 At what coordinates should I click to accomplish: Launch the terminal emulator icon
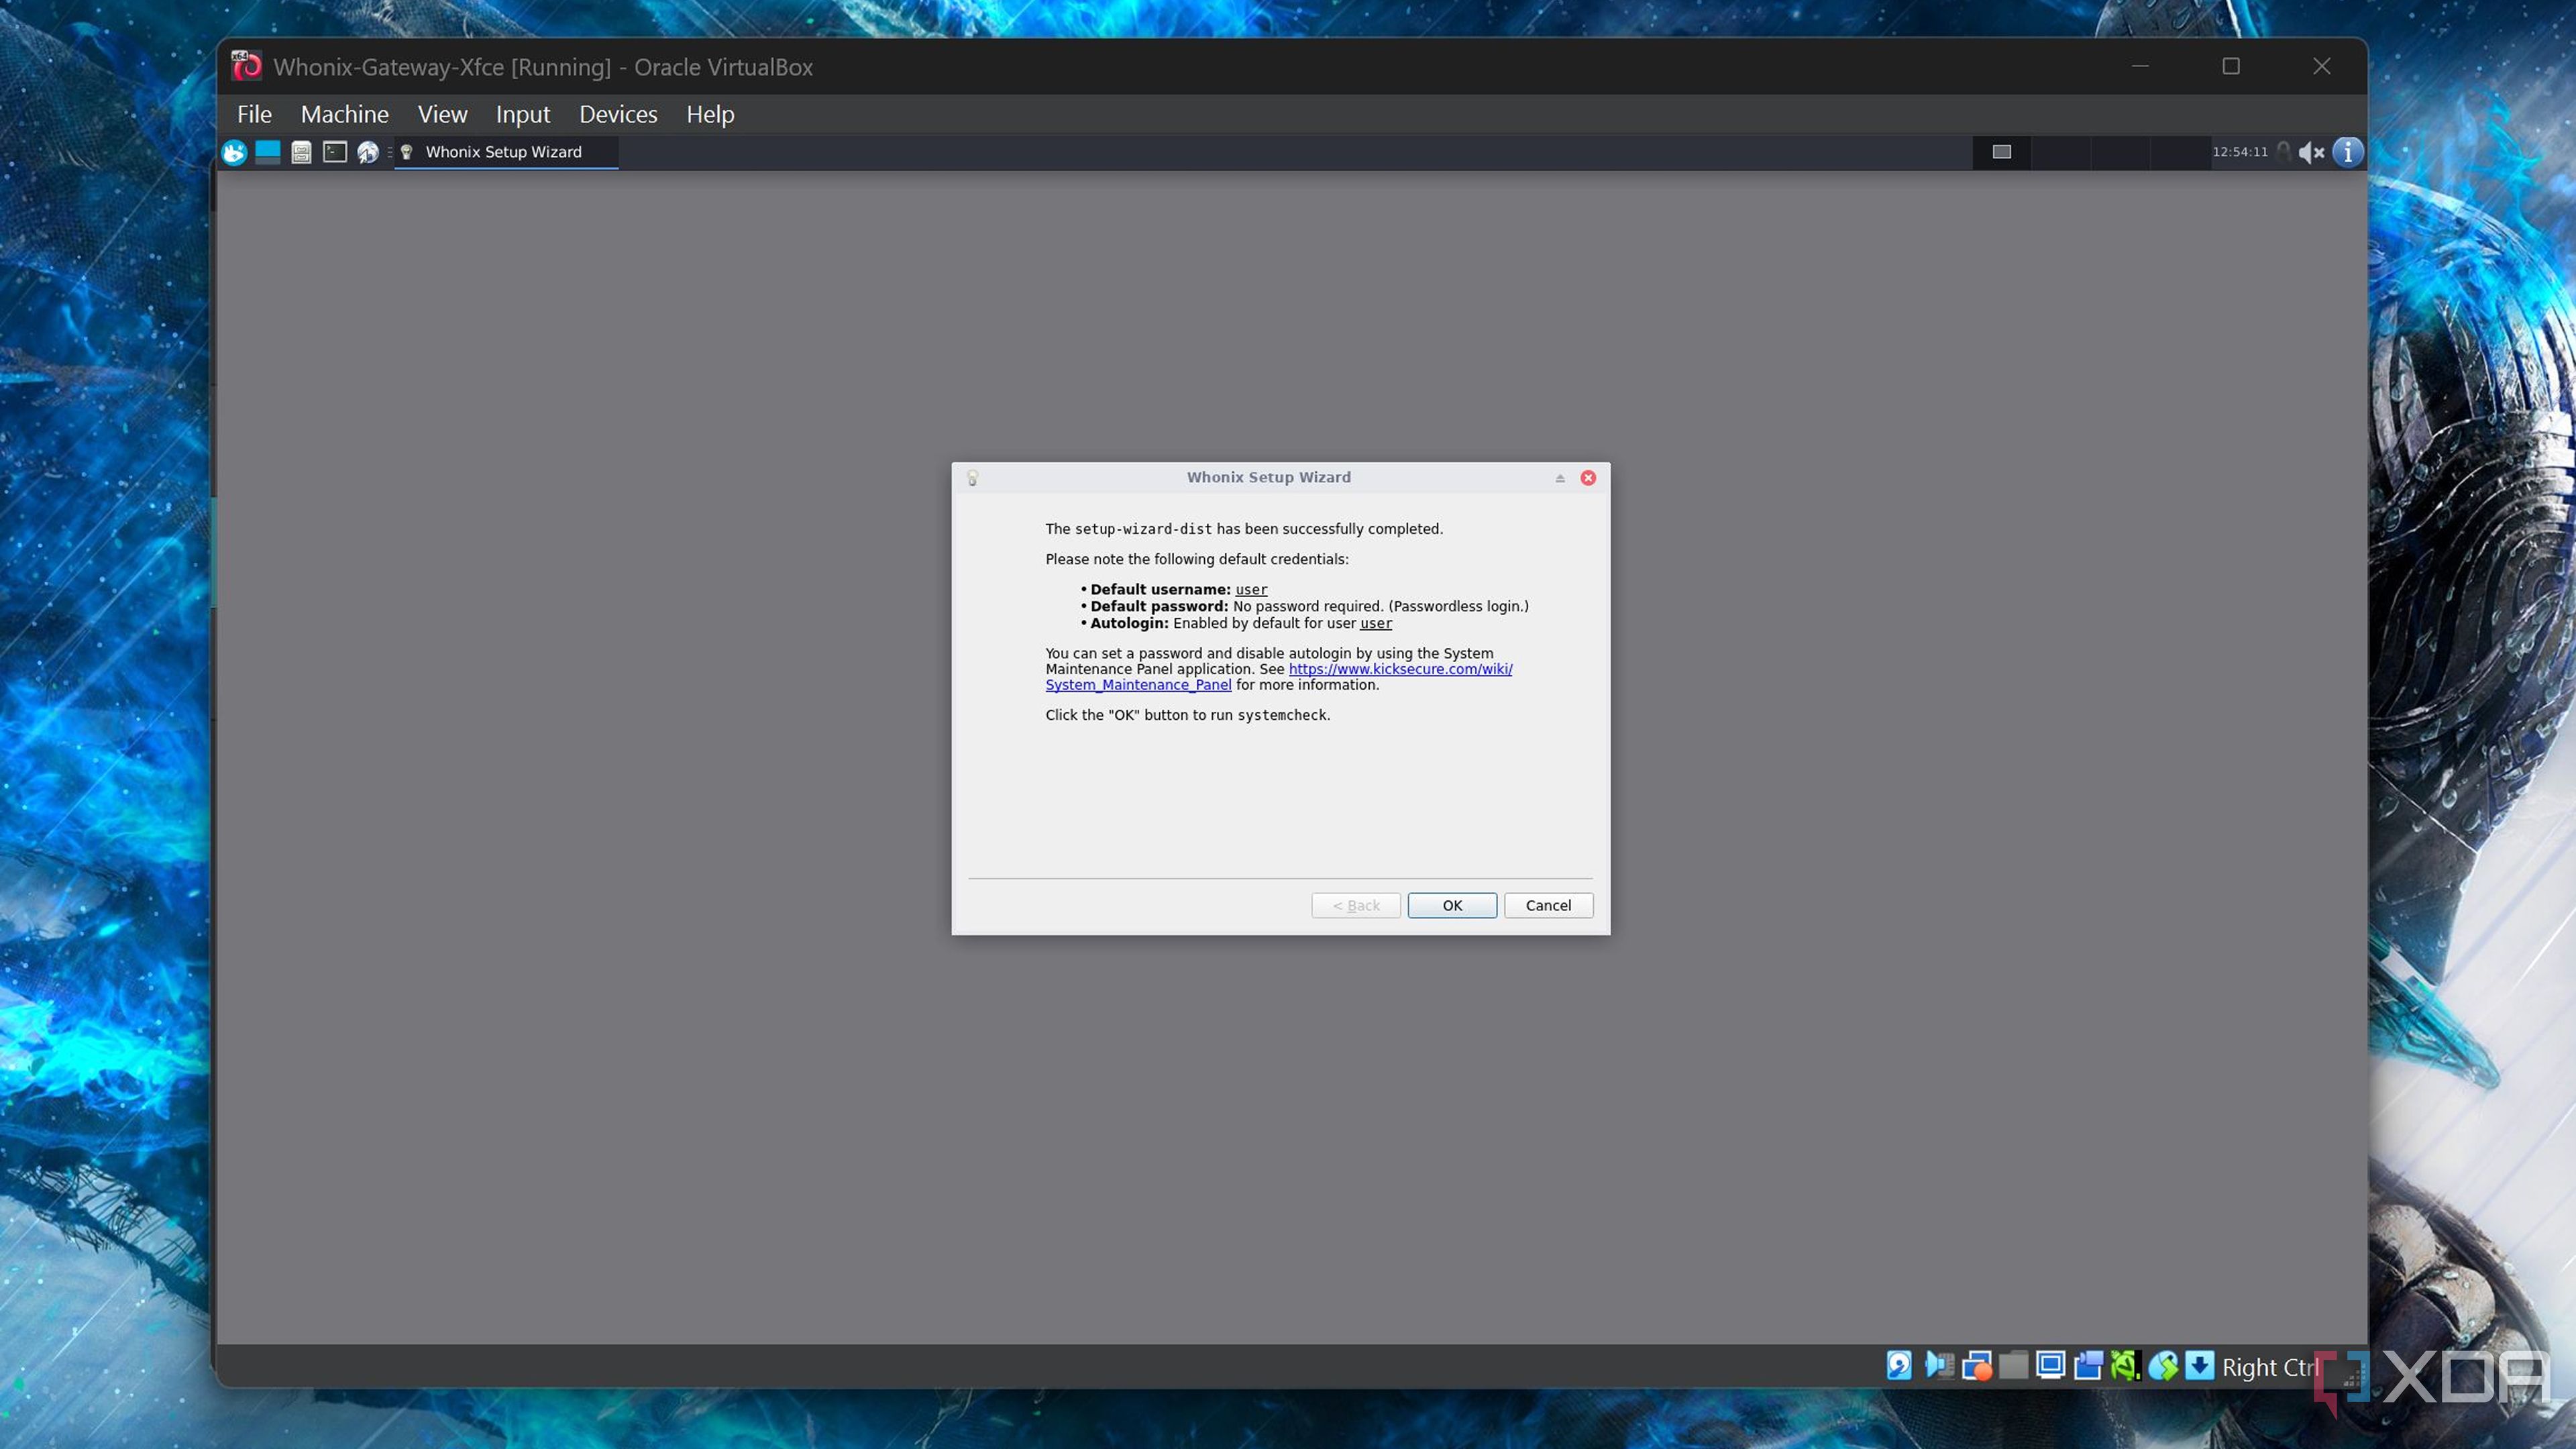[x=335, y=152]
